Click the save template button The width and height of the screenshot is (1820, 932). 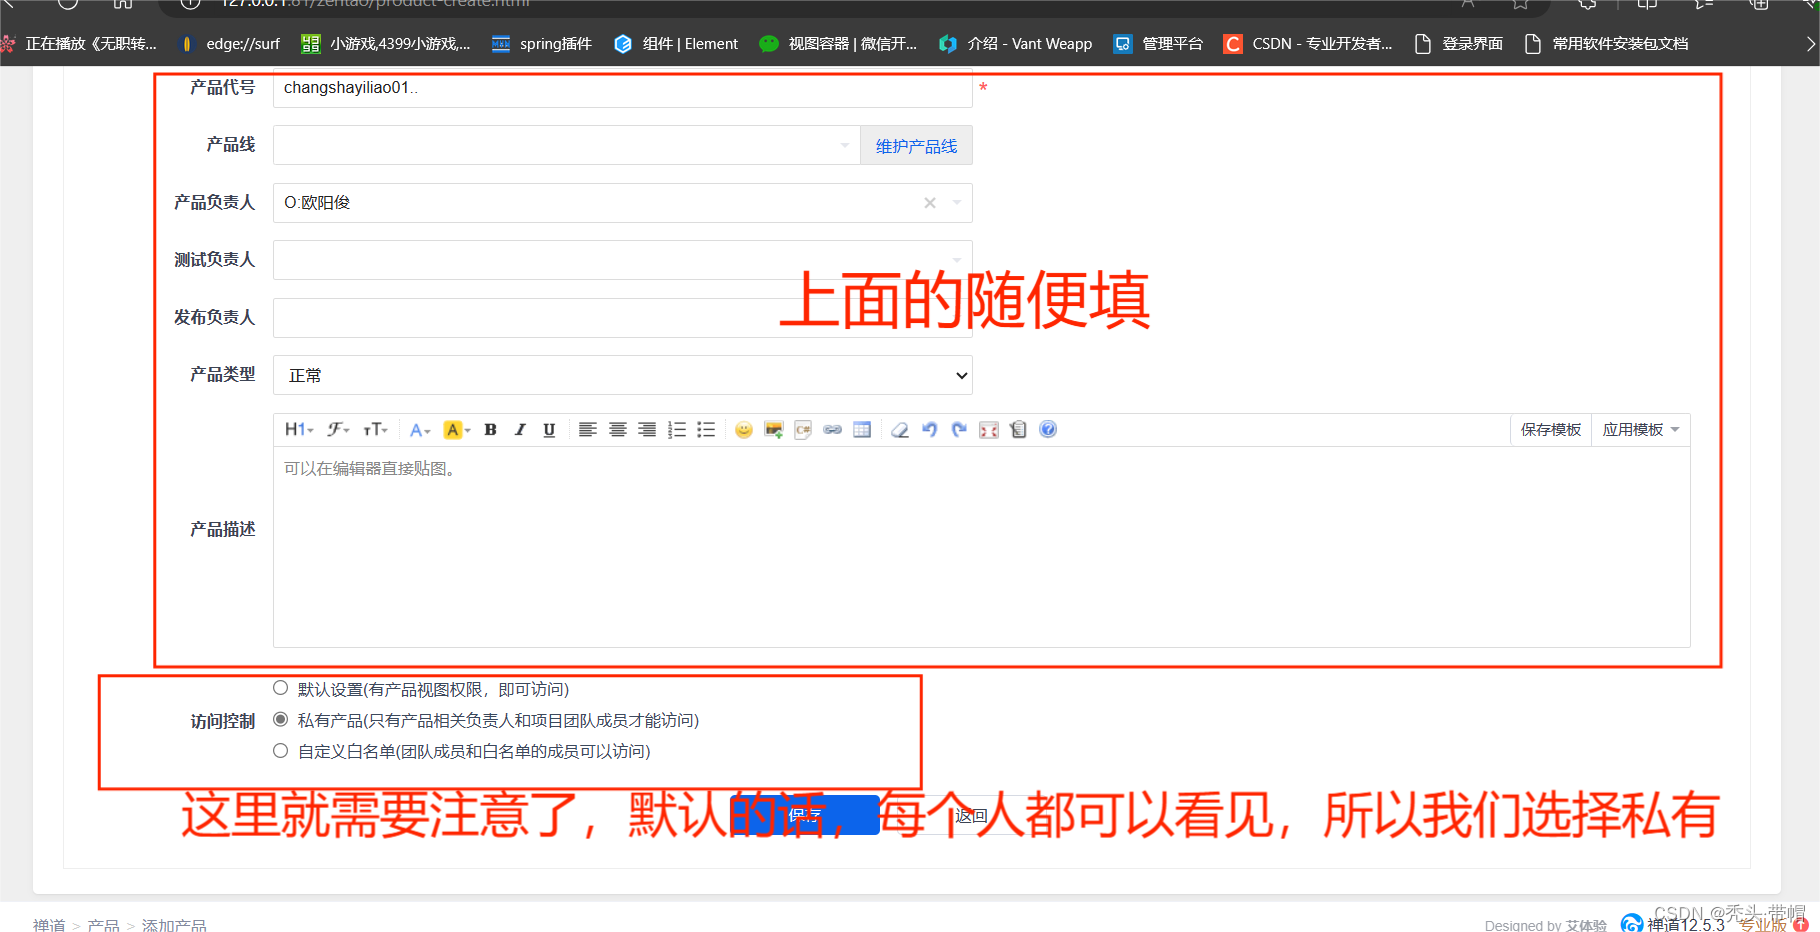1551,429
